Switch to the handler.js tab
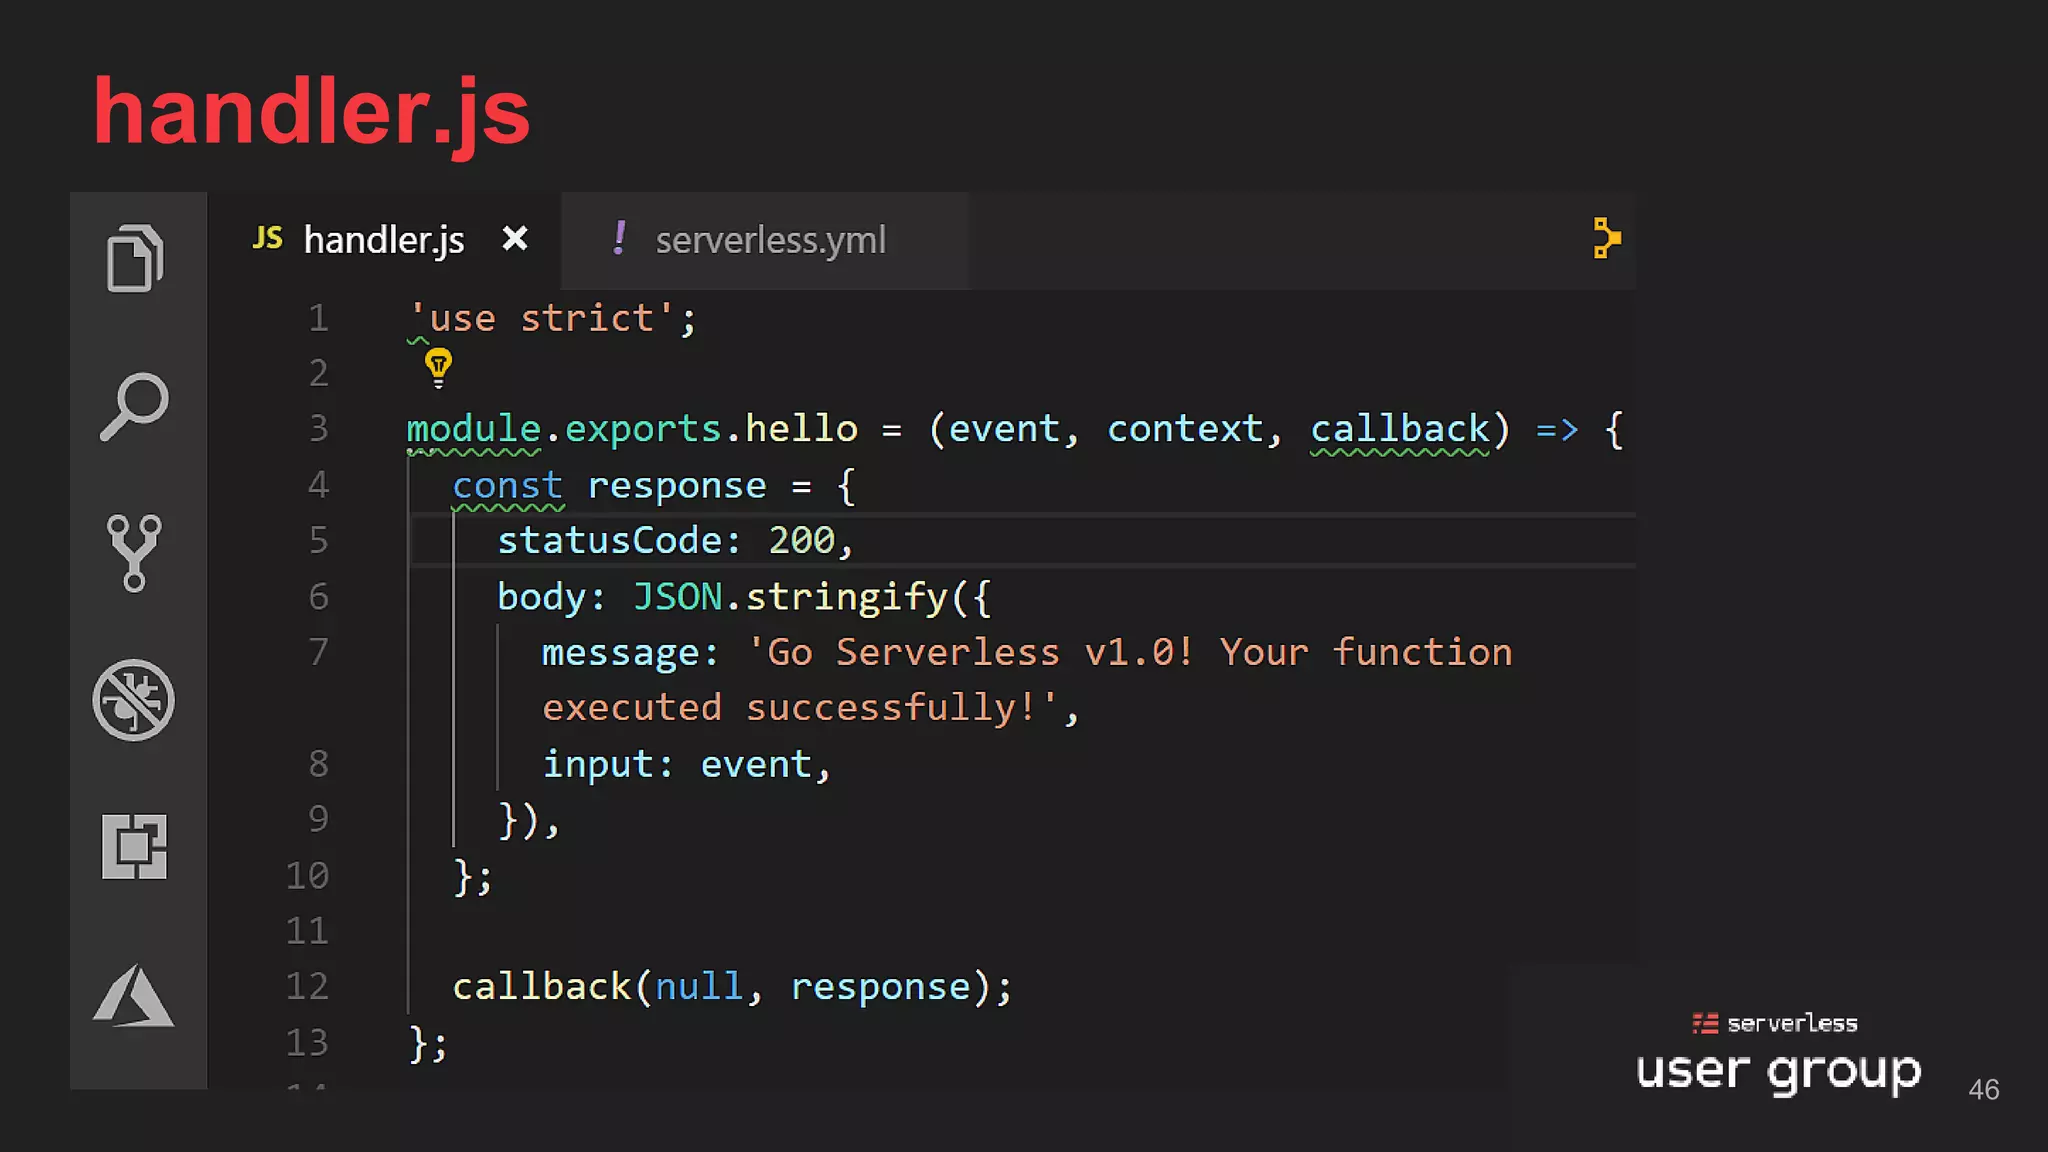Screen dimensions: 2048x1152 384,240
